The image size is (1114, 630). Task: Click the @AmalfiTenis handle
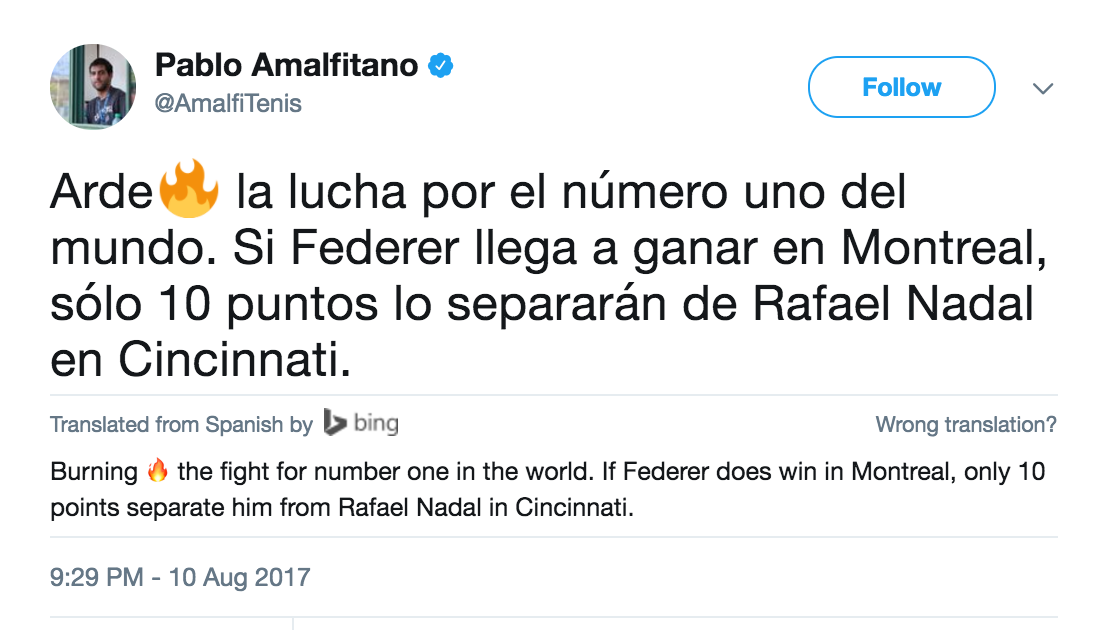click(228, 103)
